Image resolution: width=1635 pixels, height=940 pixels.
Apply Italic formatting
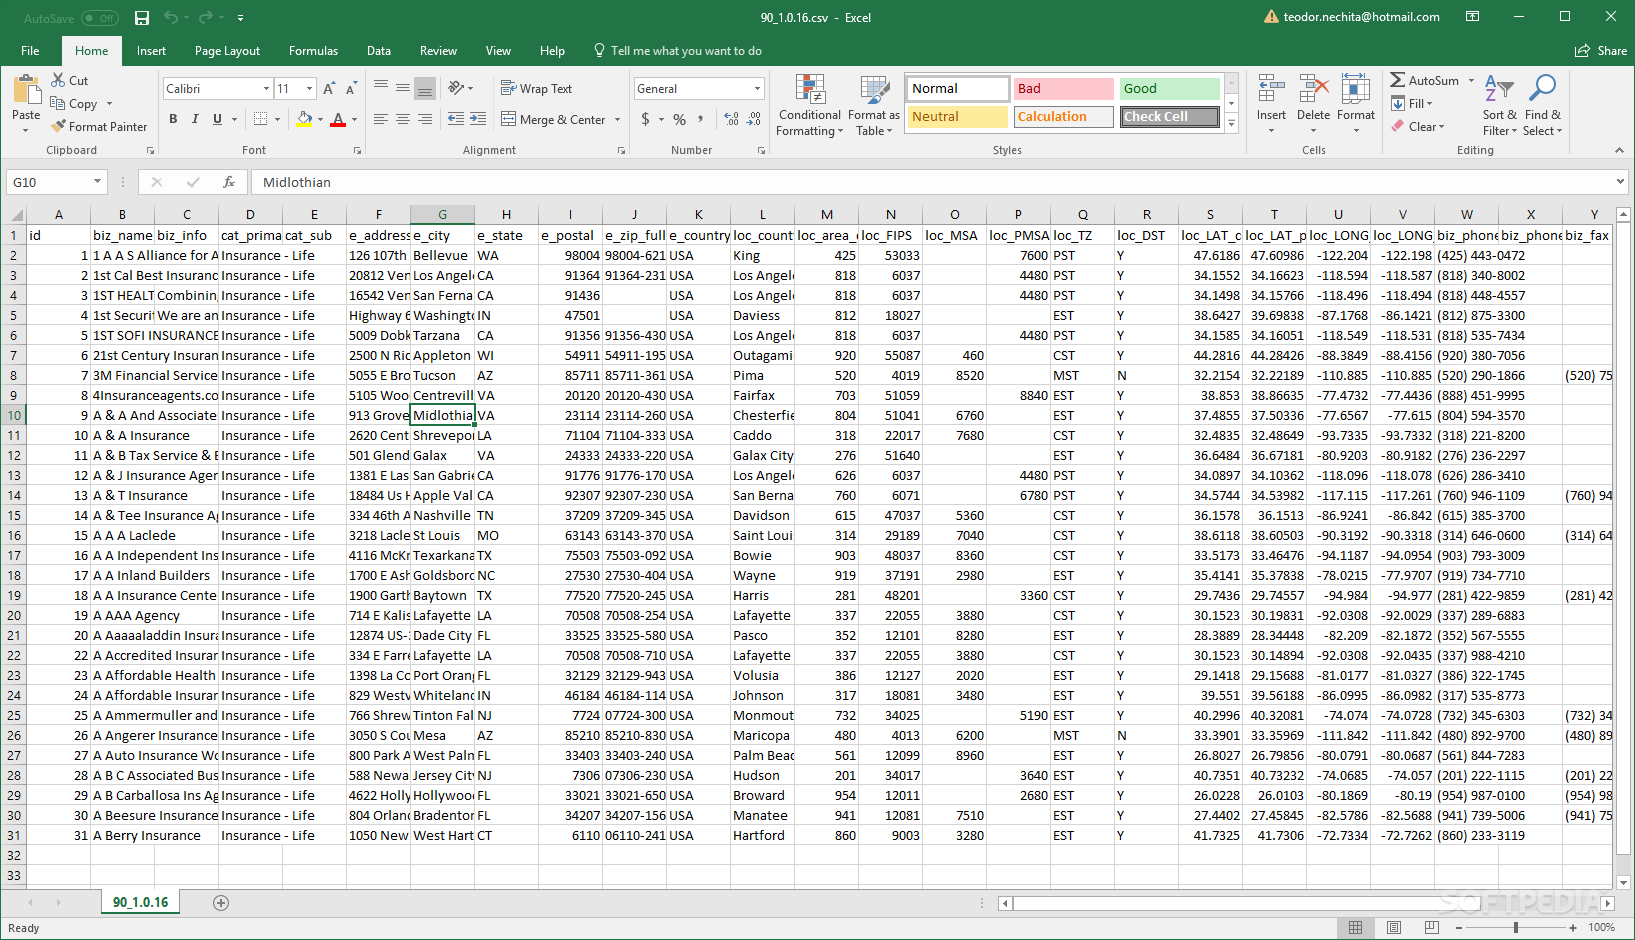(x=195, y=119)
